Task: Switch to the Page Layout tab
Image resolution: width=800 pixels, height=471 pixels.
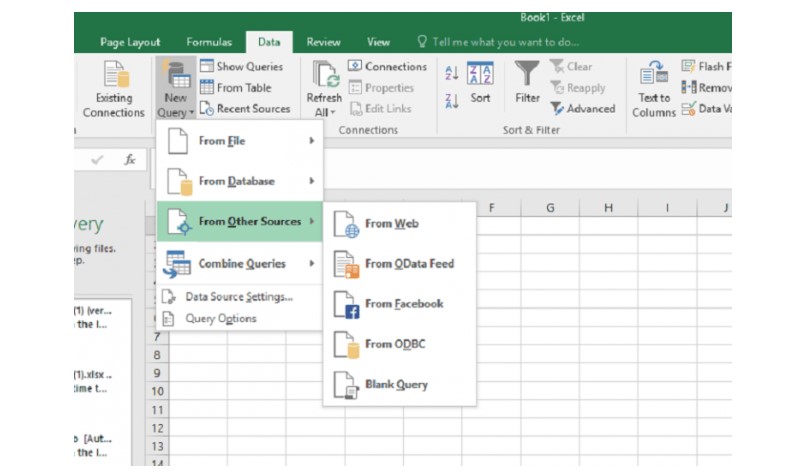Action: (x=130, y=42)
